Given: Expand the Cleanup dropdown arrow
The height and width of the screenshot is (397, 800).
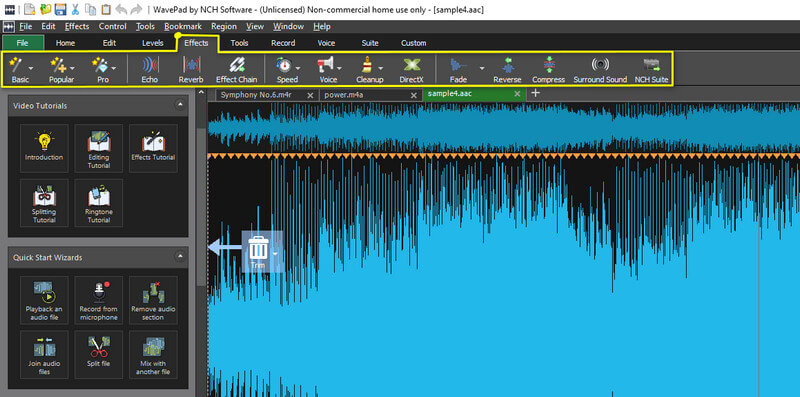Looking at the screenshot, I should coord(381,68).
